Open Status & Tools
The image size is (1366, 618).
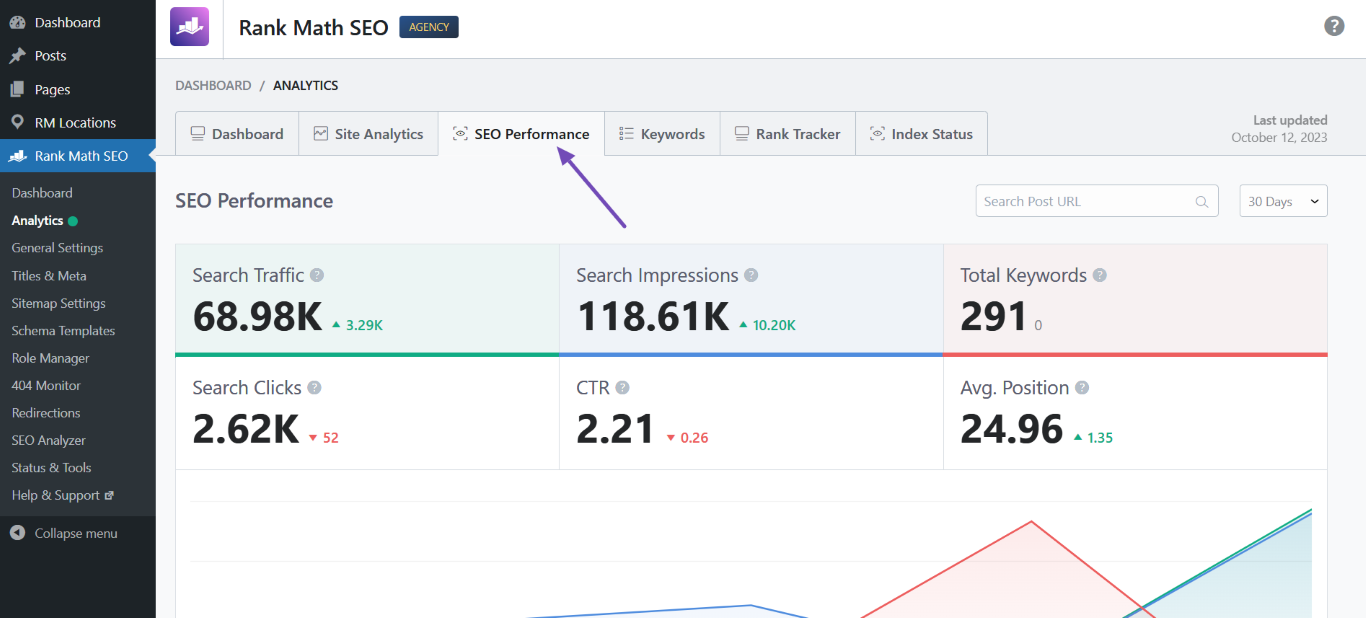(x=51, y=468)
